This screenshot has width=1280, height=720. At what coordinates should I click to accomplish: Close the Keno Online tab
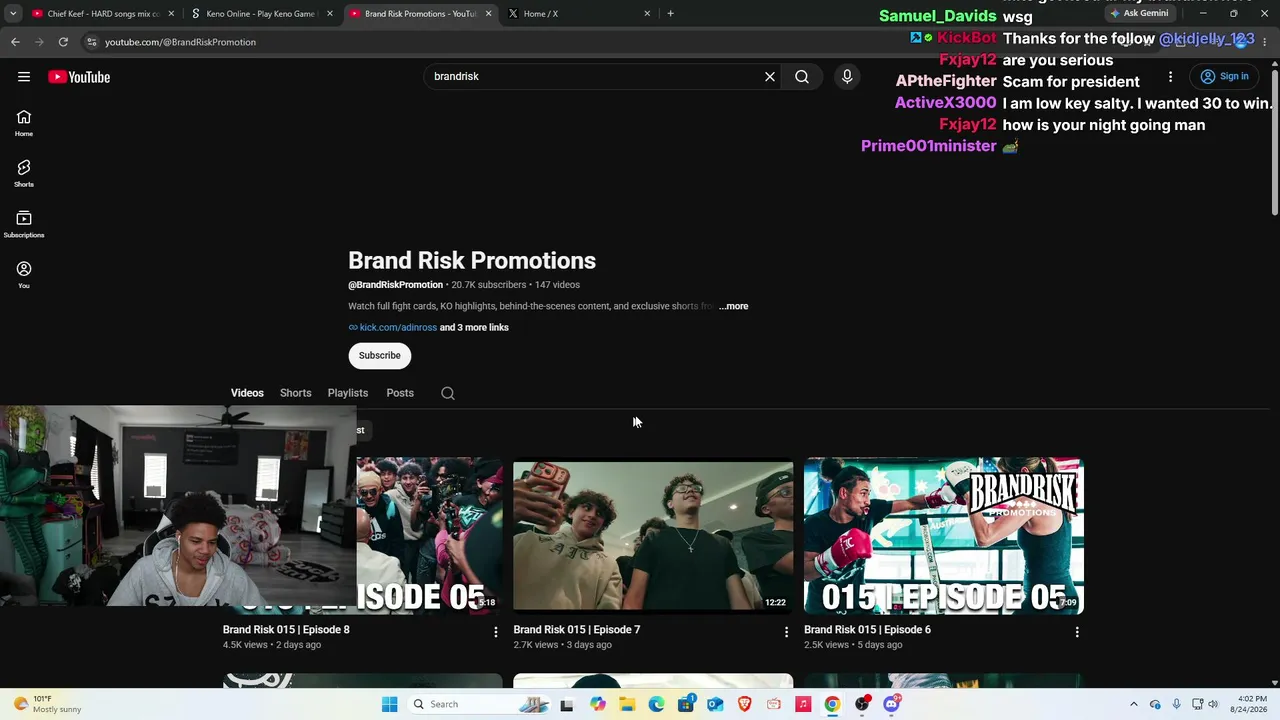coord(330,14)
